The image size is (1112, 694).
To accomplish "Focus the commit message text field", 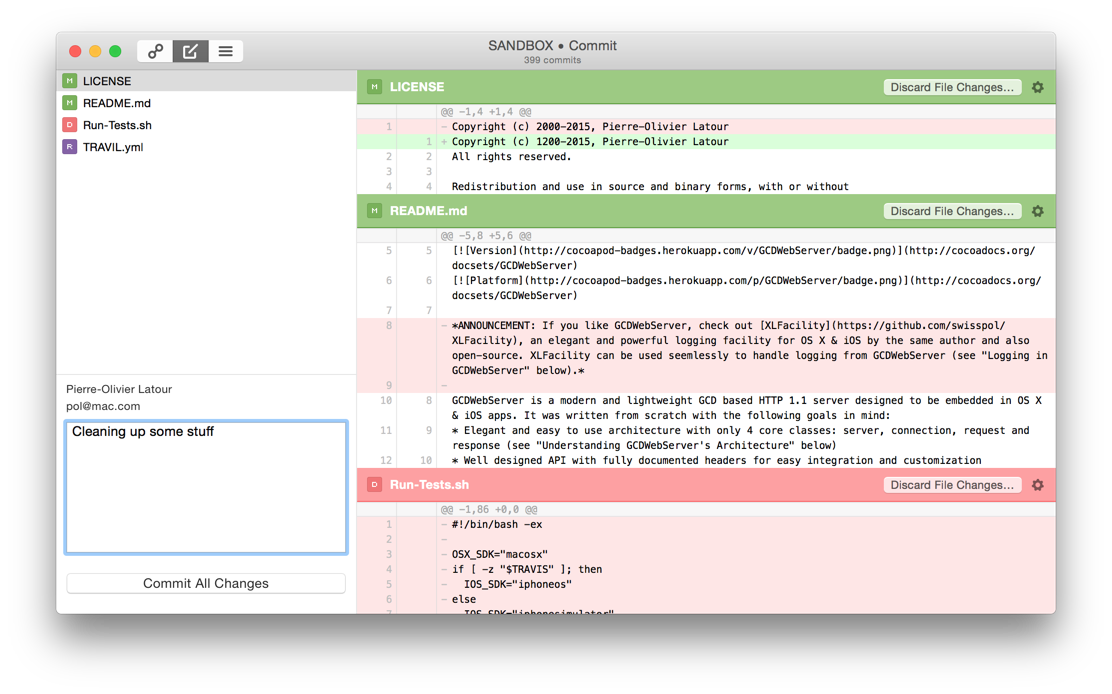I will click(206, 487).
